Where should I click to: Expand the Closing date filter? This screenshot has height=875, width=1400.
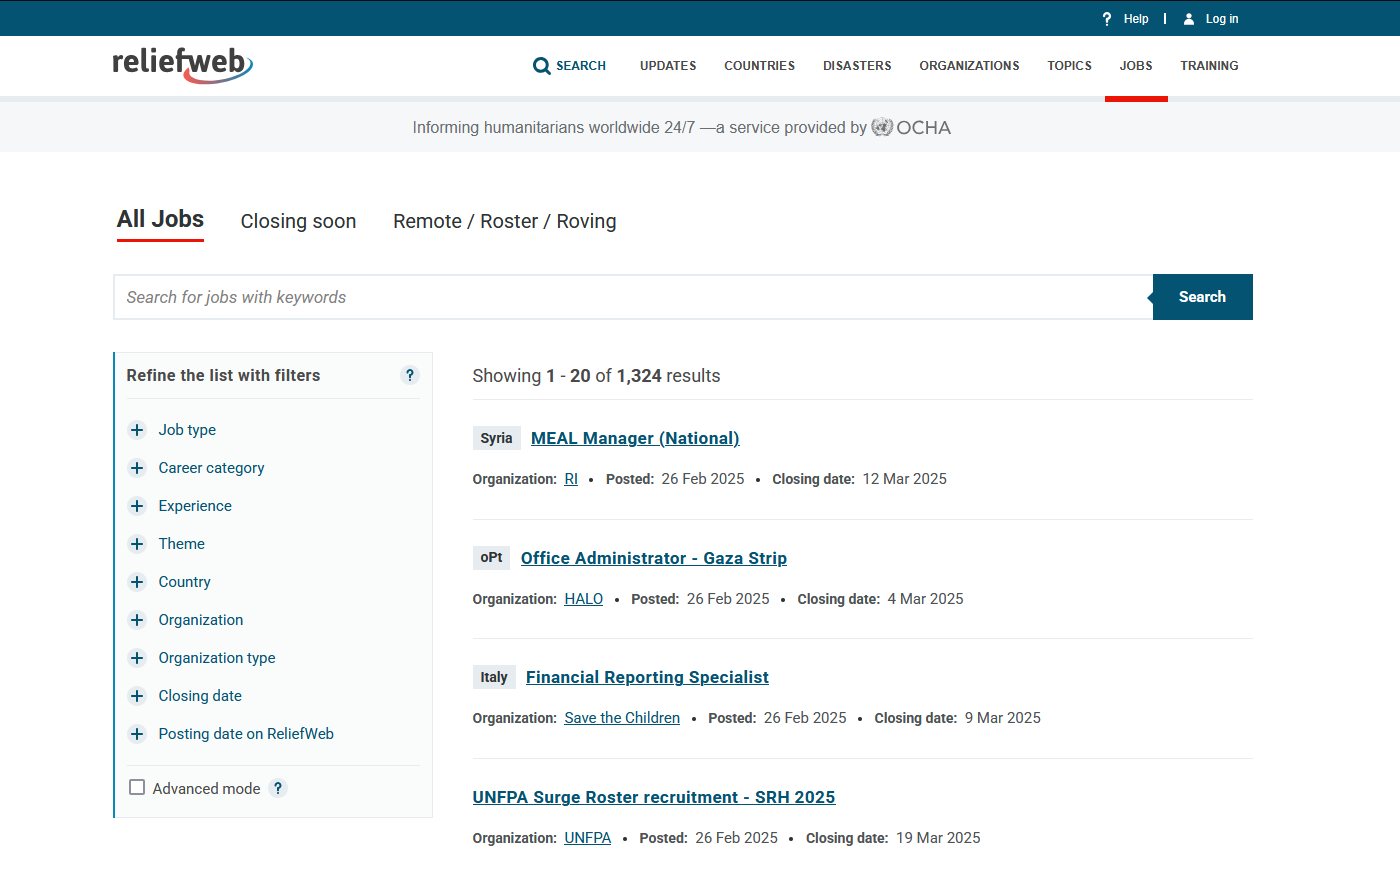click(x=185, y=696)
